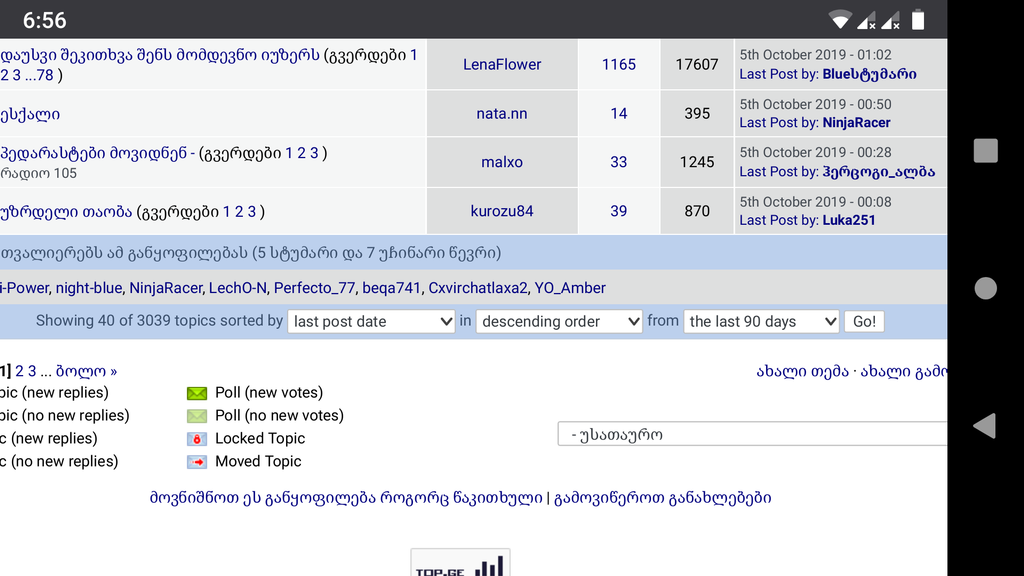Open the 39 replies count link
This screenshot has height=576, width=1024.
pos(618,211)
